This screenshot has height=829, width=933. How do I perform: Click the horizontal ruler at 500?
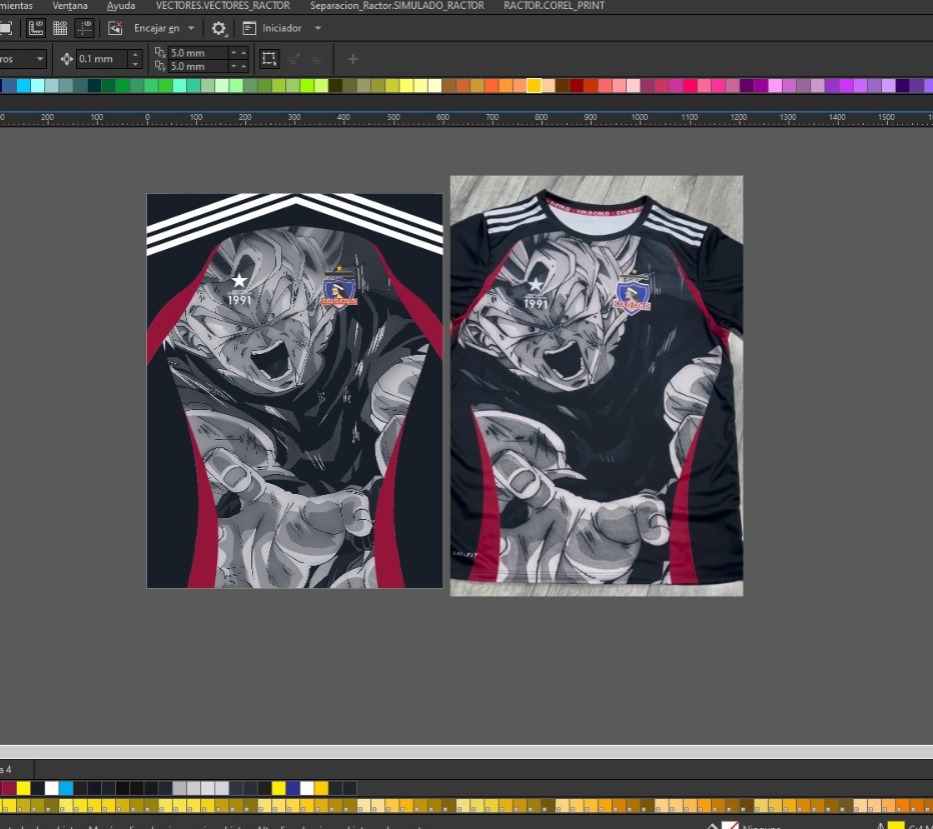[393, 117]
